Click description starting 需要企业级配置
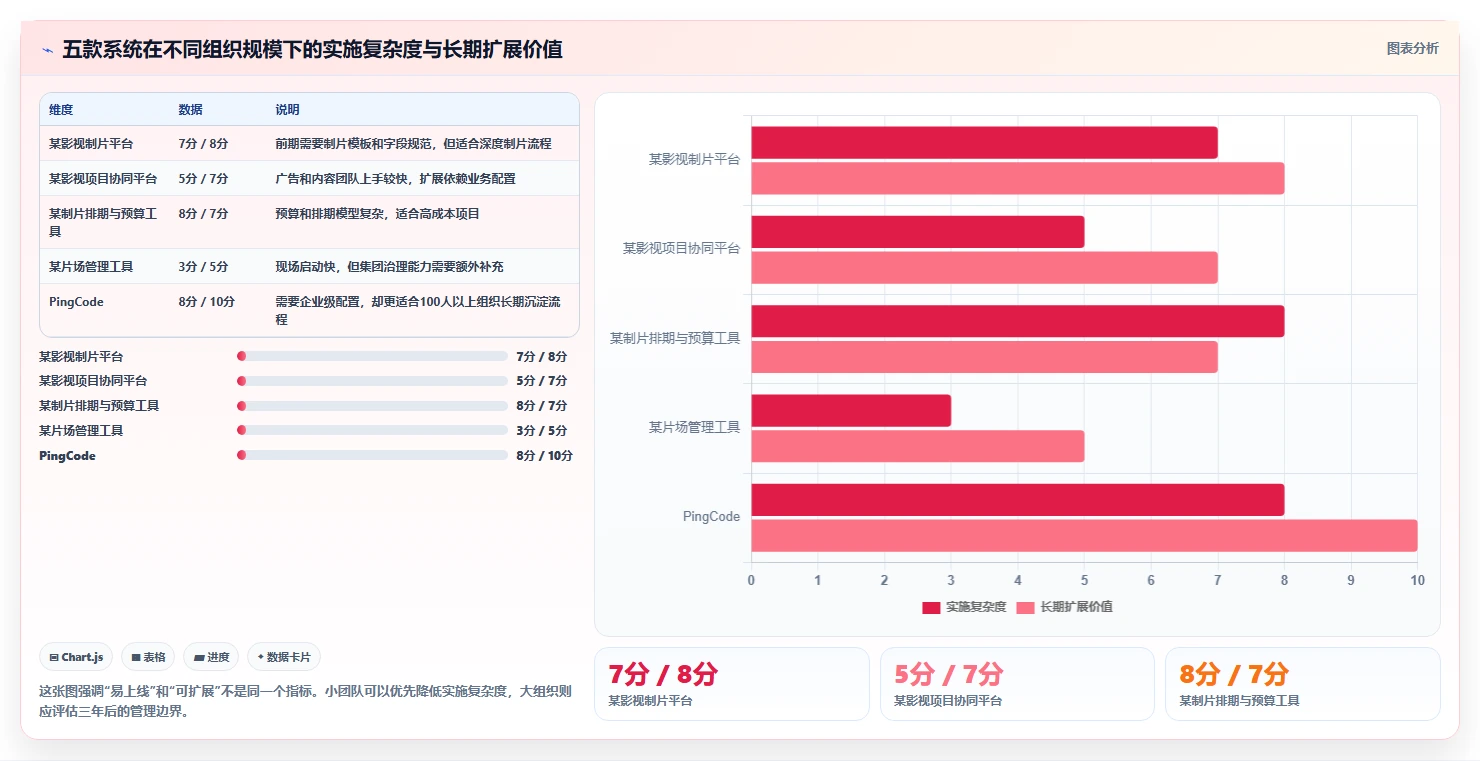 pyautogui.click(x=418, y=311)
